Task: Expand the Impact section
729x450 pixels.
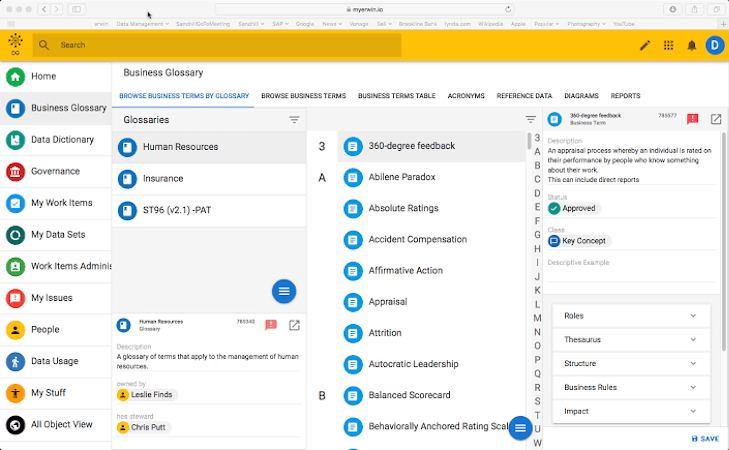Action: pos(631,411)
